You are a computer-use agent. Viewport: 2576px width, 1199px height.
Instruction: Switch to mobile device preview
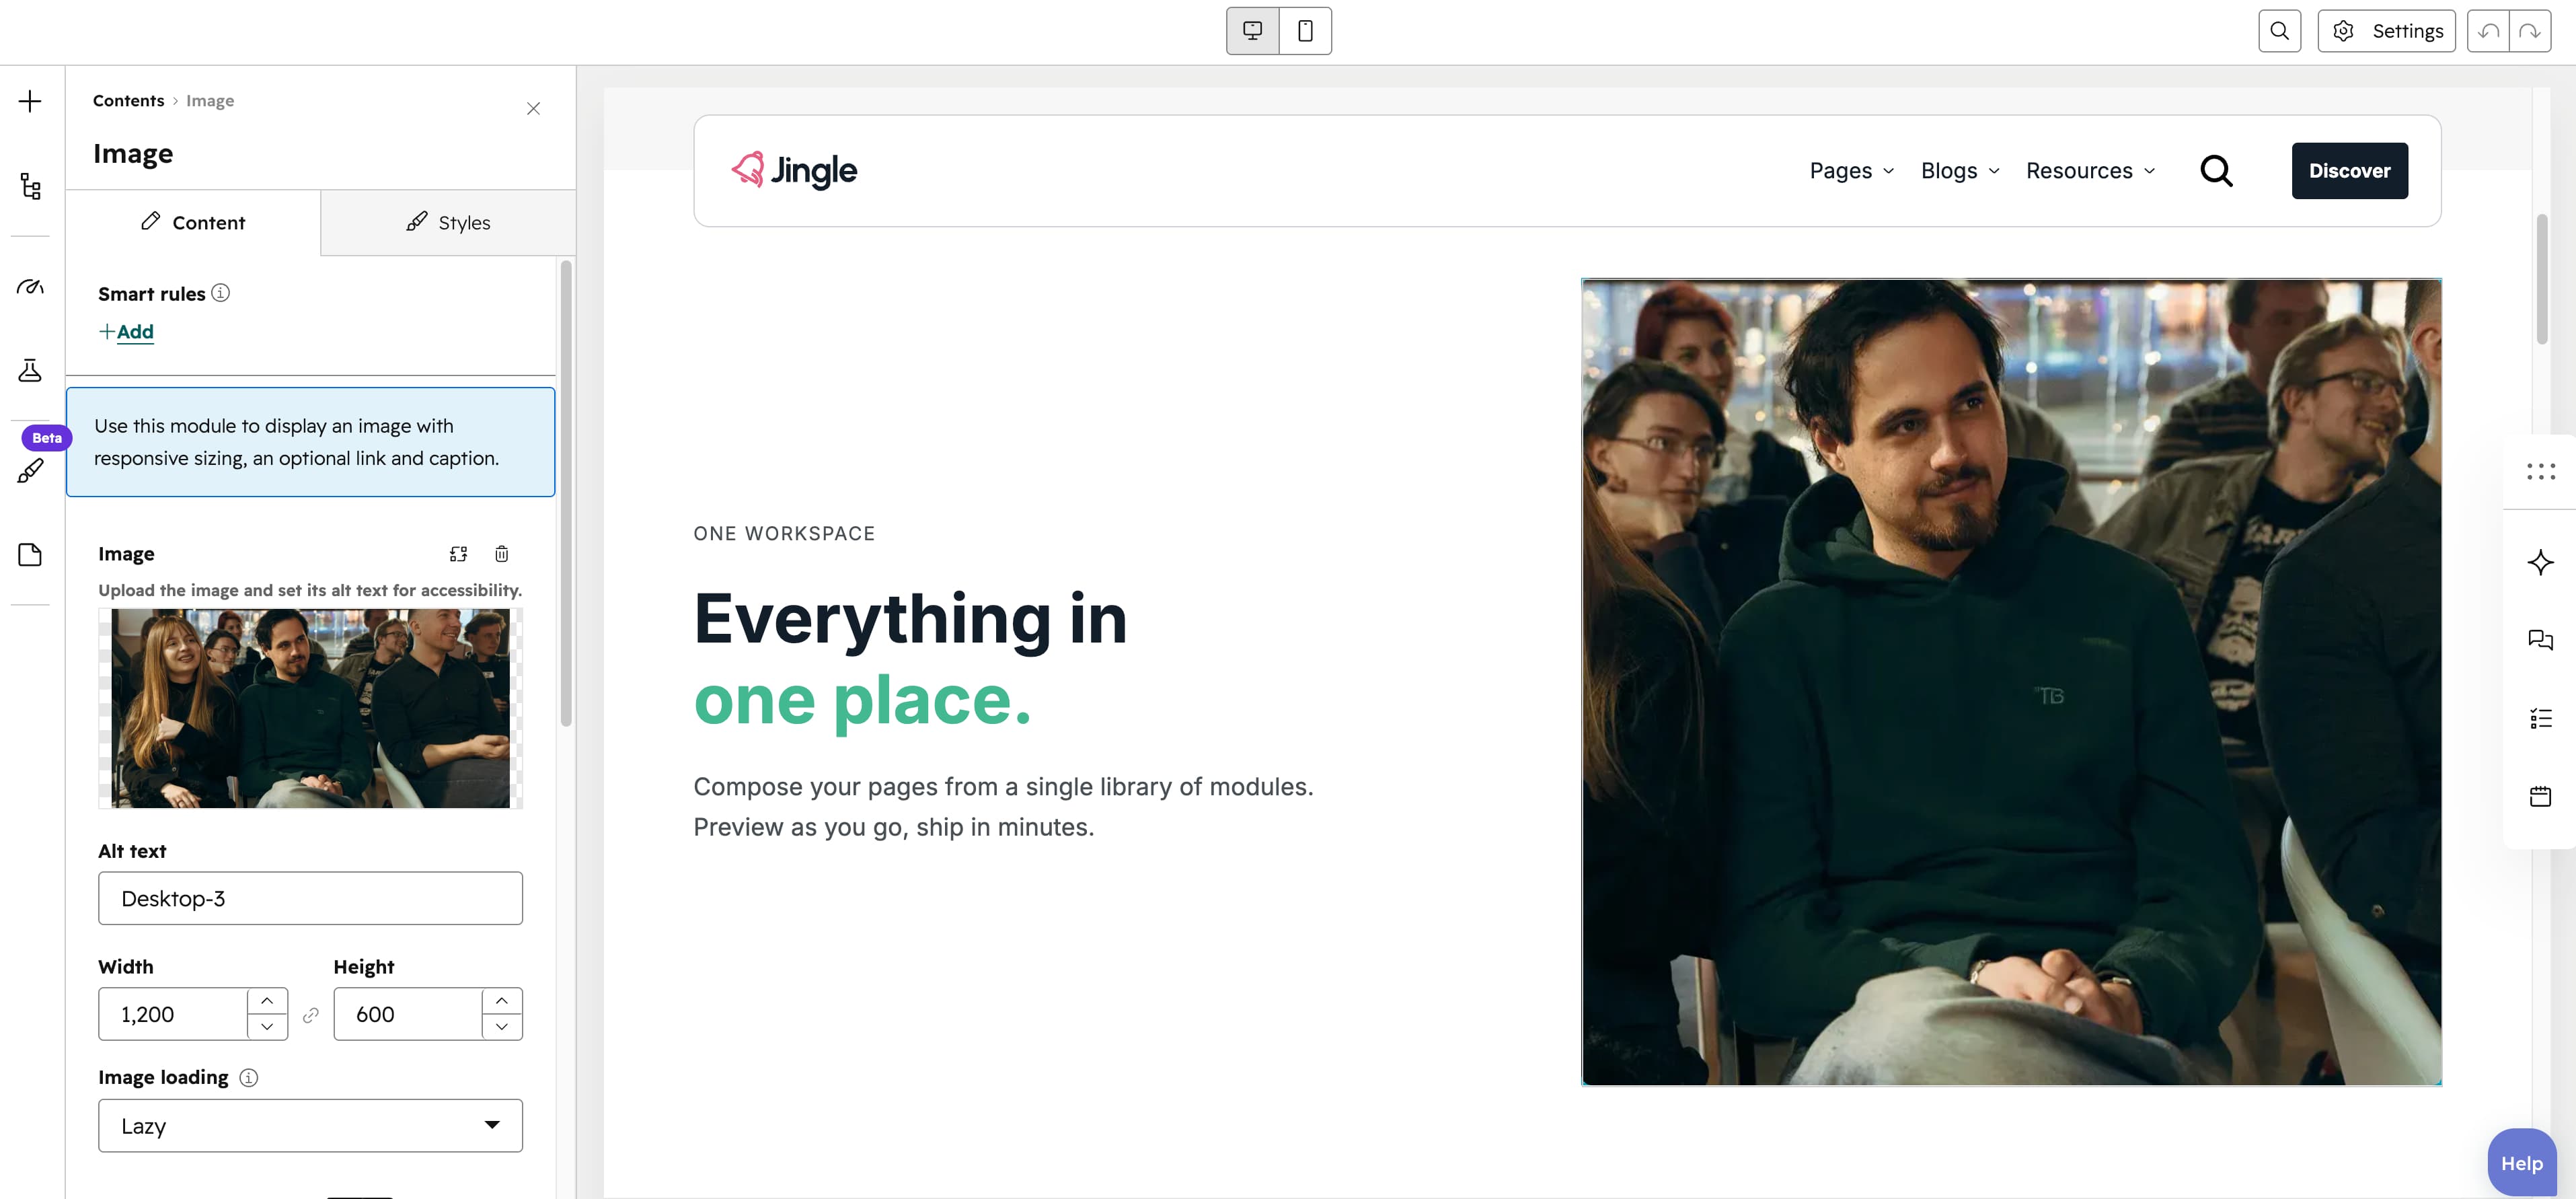[1305, 31]
